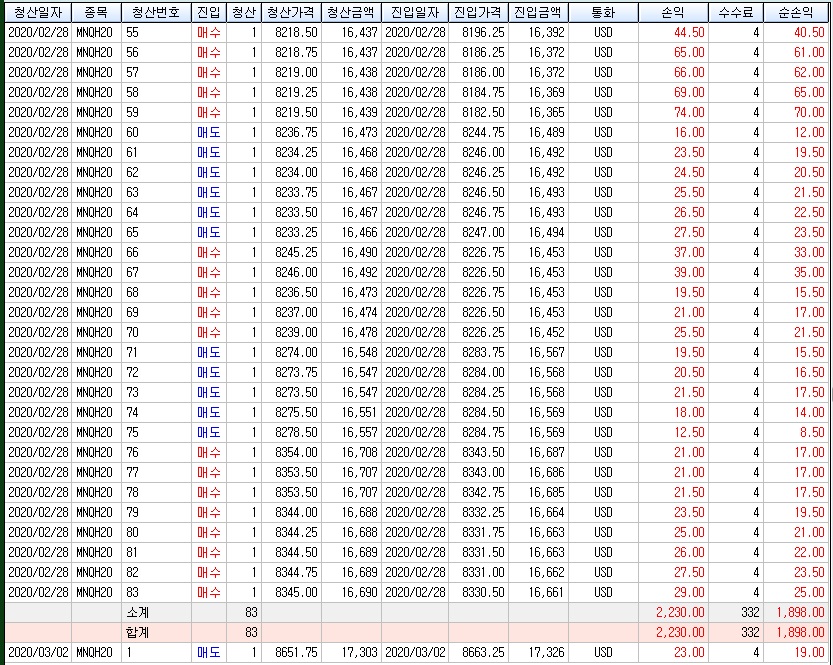Click total profit 2,230.00 in 합계 row
The height and width of the screenshot is (665, 833).
[x=673, y=633]
